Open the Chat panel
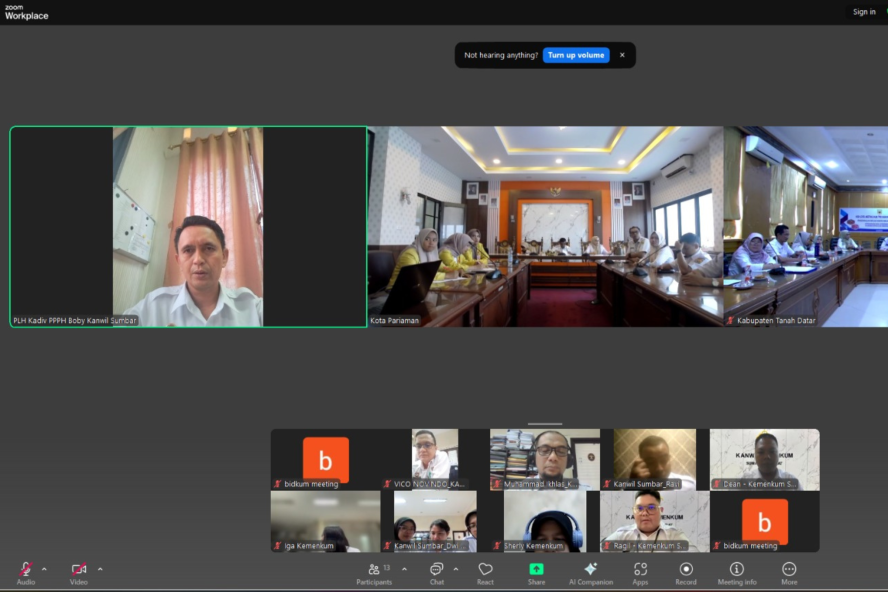The height and width of the screenshot is (592, 888). click(437, 571)
